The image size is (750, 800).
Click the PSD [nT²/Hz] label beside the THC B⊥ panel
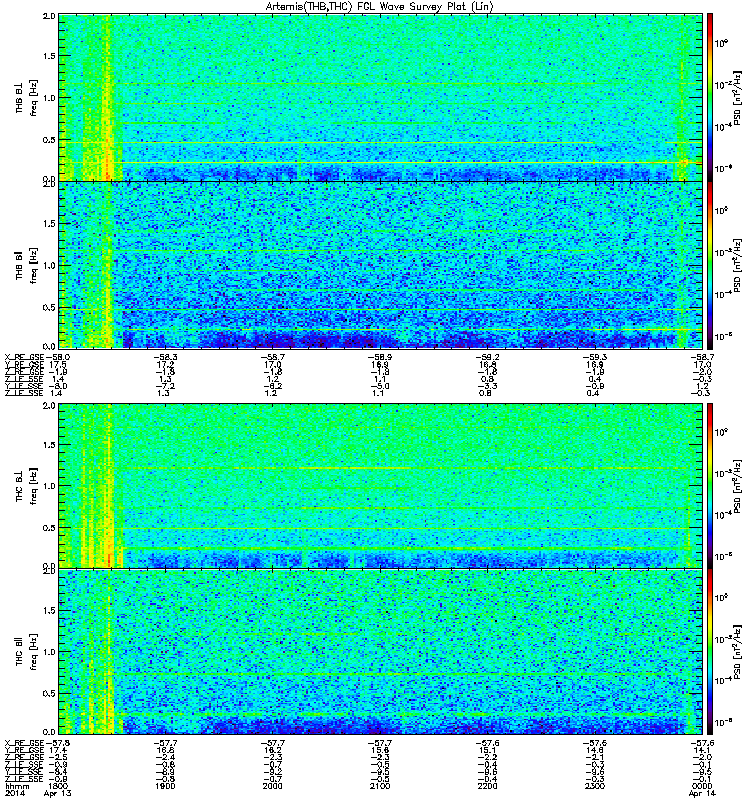coord(738,486)
